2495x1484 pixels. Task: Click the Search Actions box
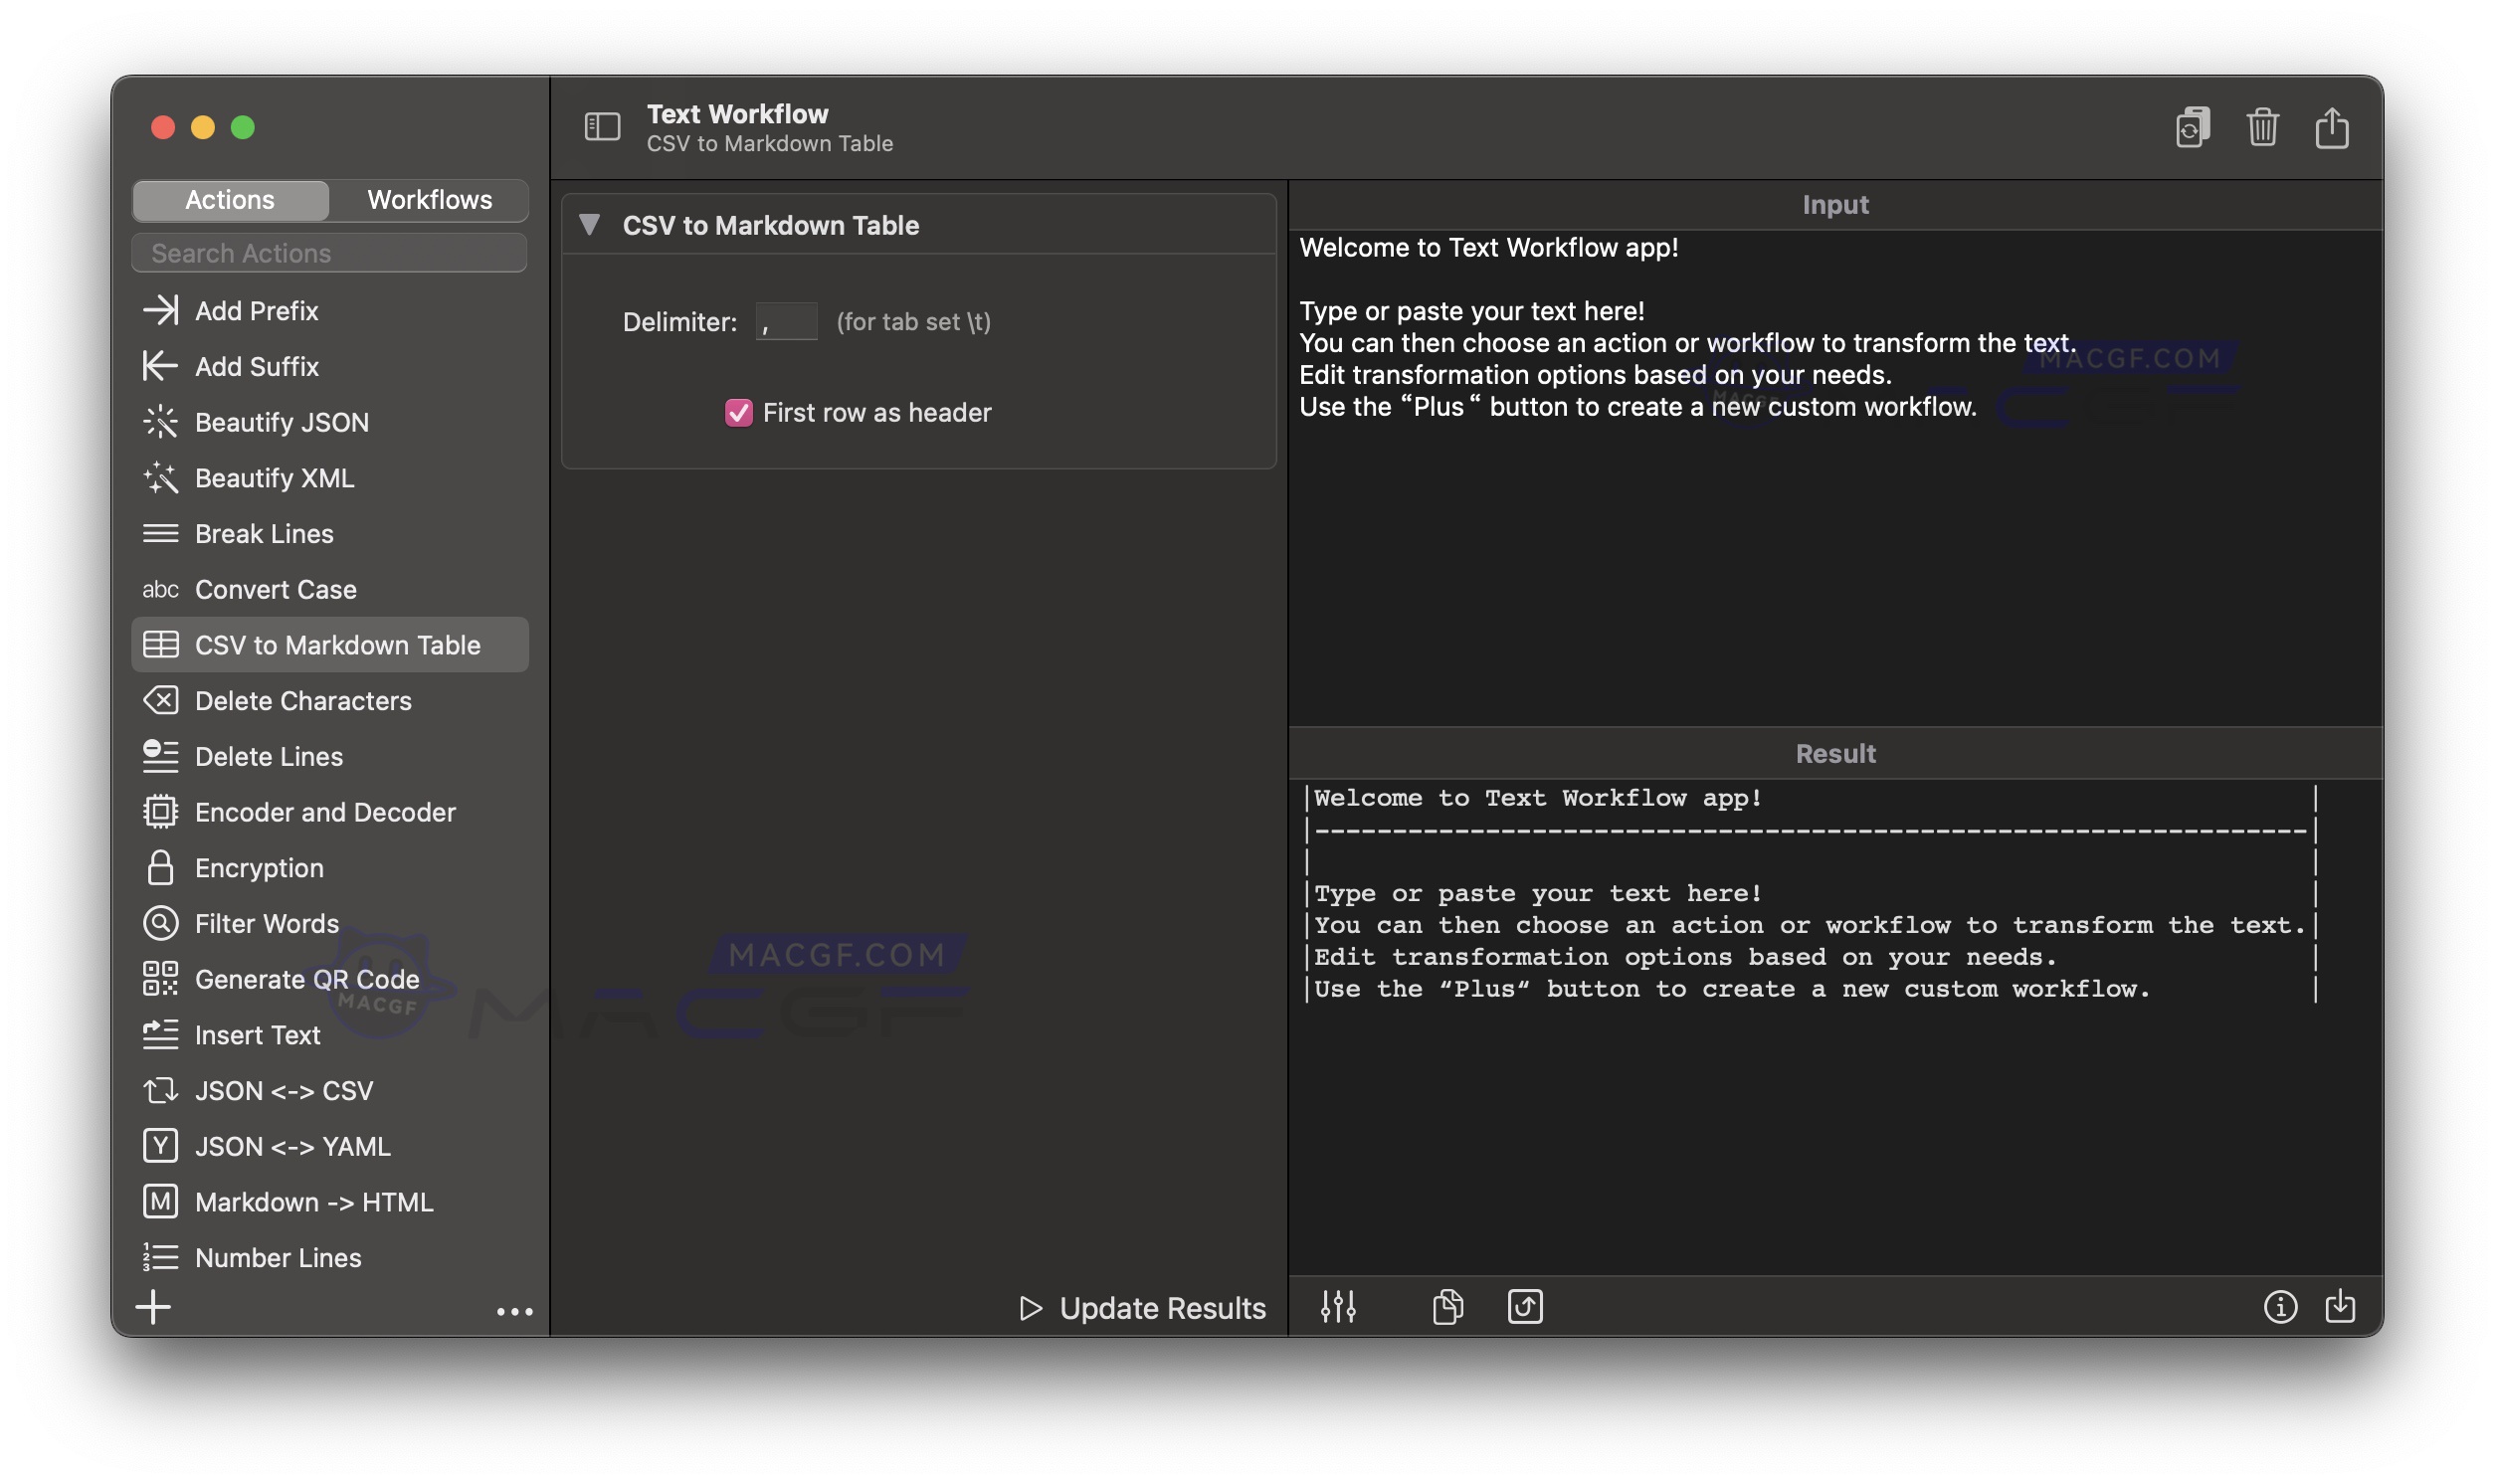[329, 252]
